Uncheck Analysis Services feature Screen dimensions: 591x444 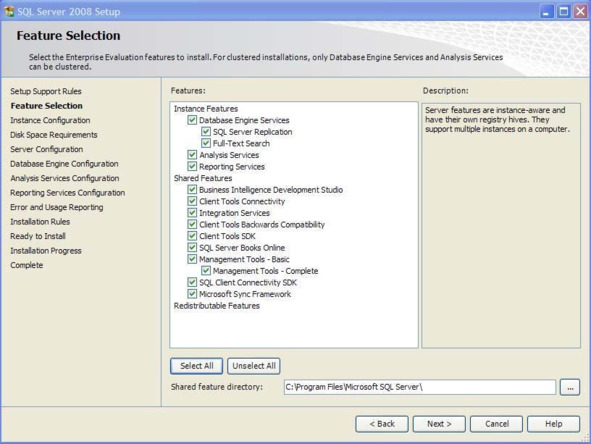click(192, 155)
